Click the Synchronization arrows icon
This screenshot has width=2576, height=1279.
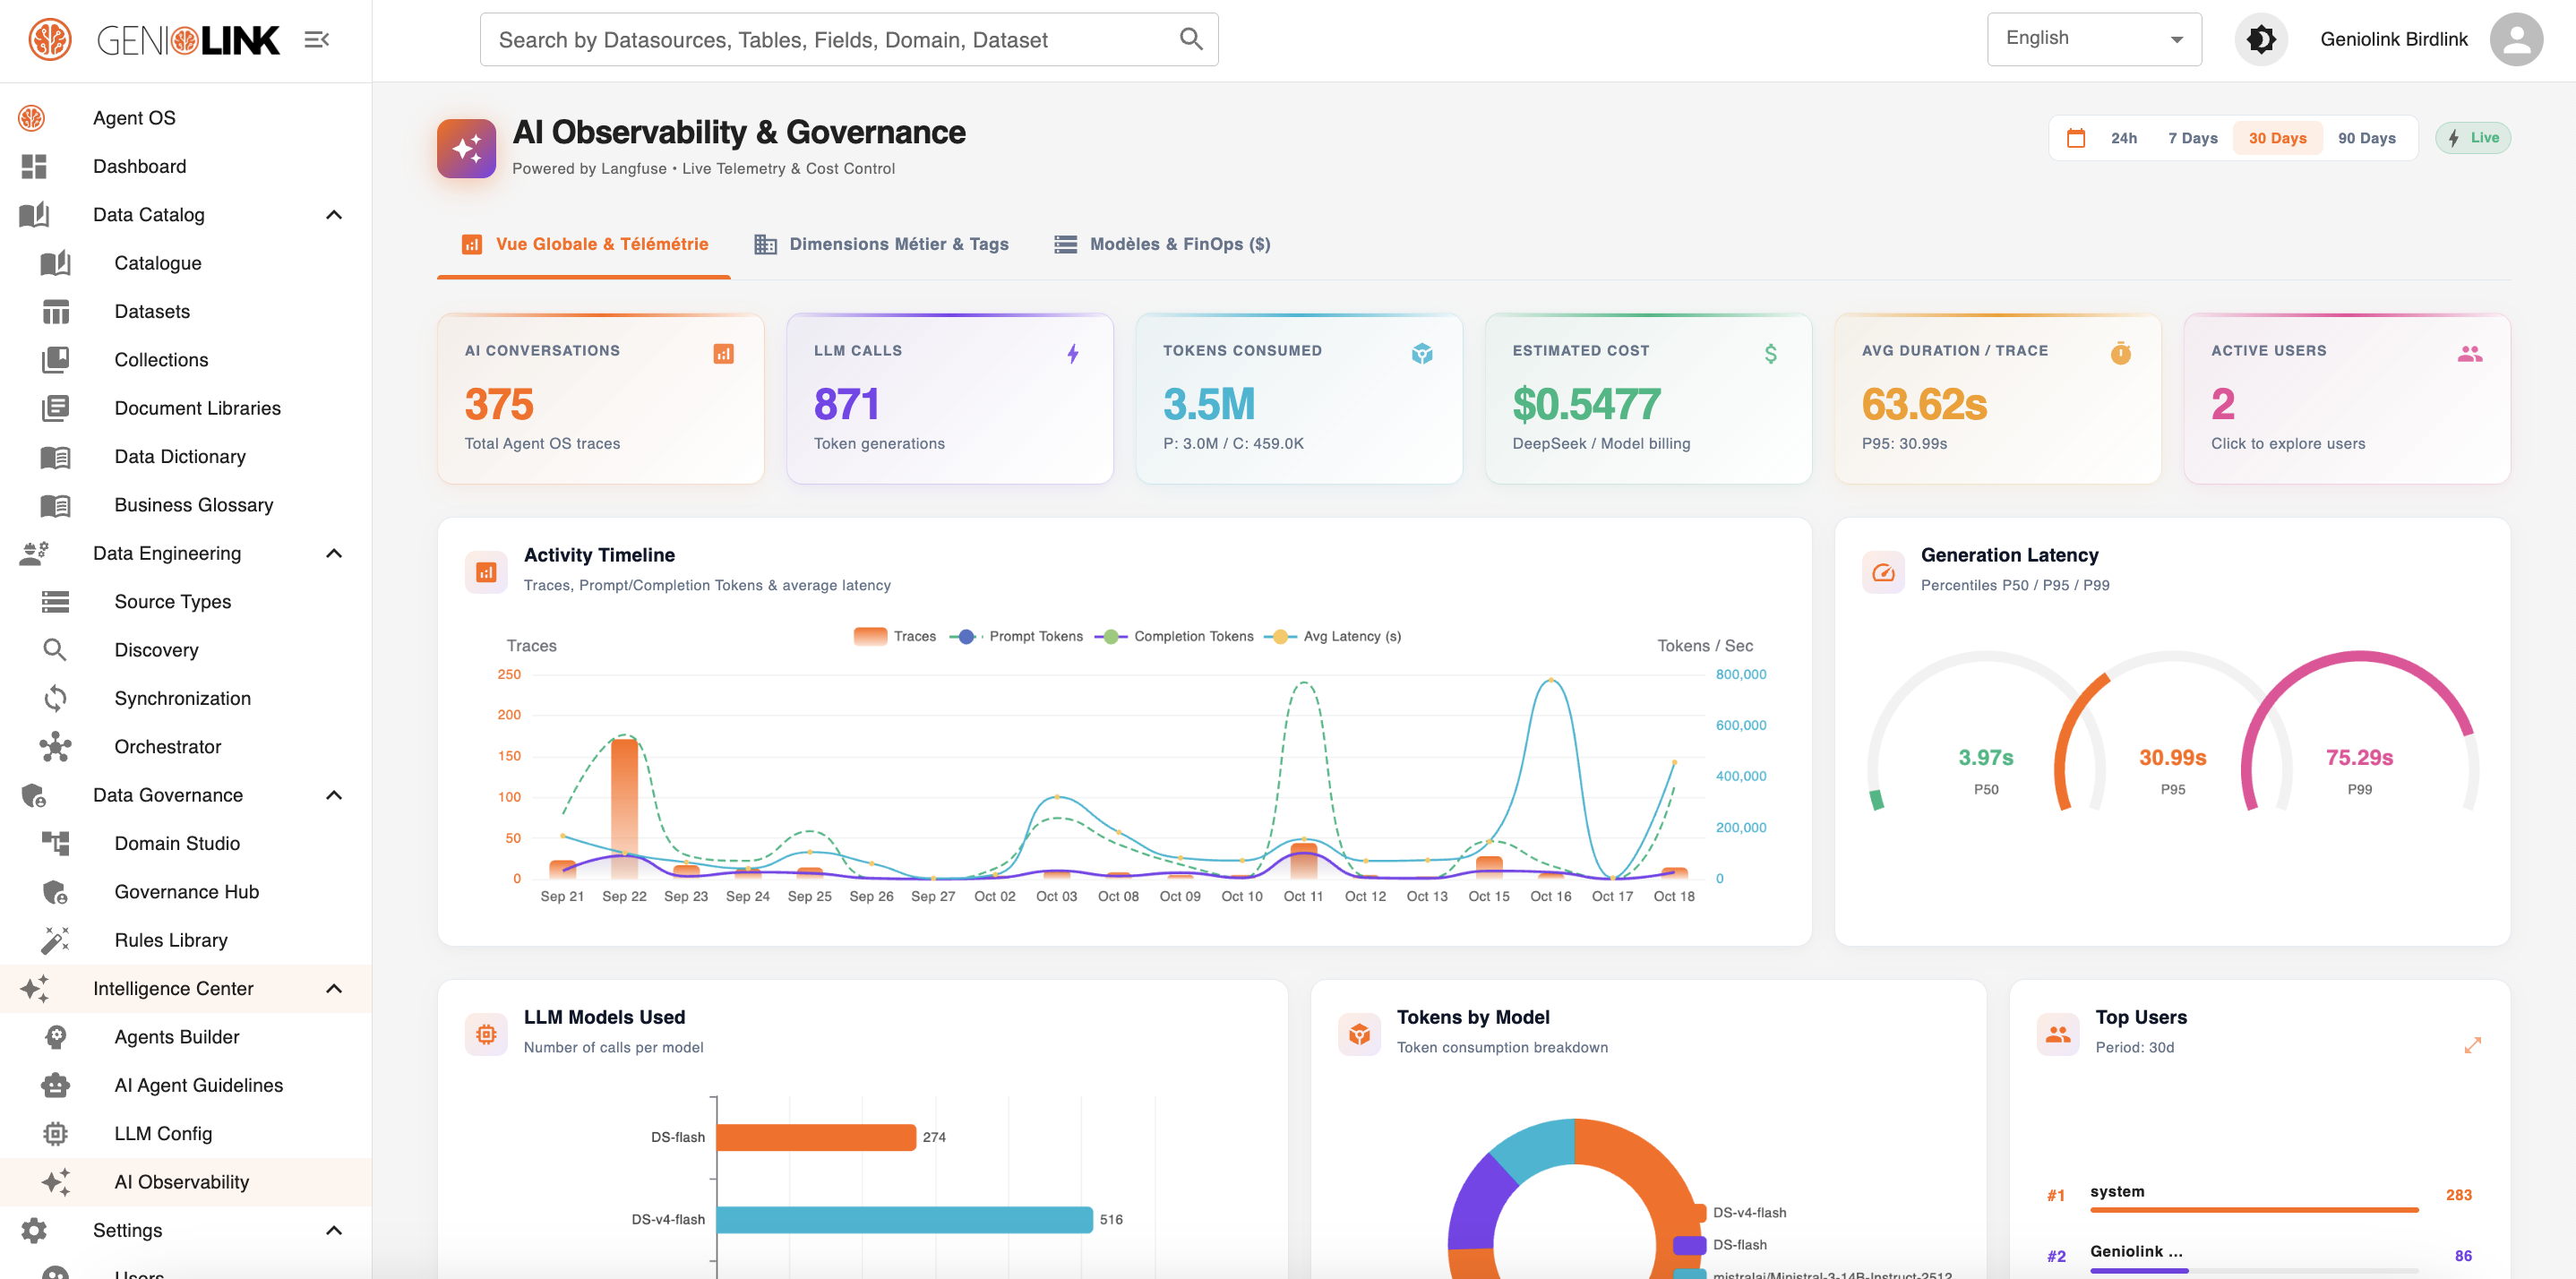click(55, 698)
